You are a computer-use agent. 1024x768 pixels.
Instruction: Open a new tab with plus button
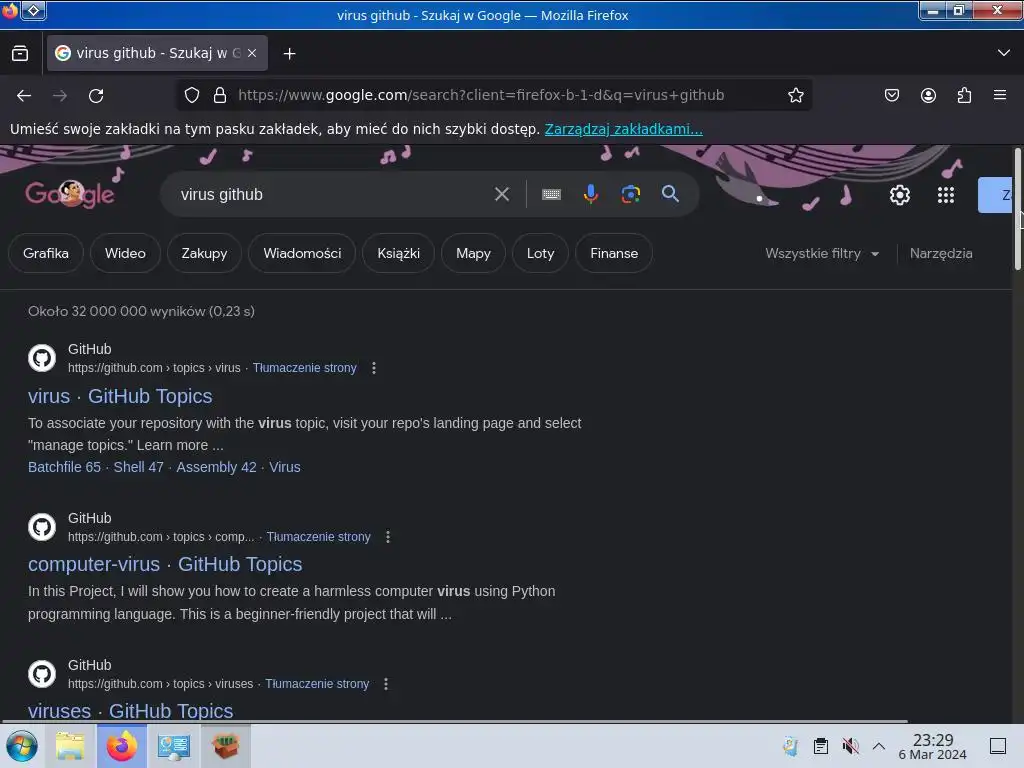point(289,54)
